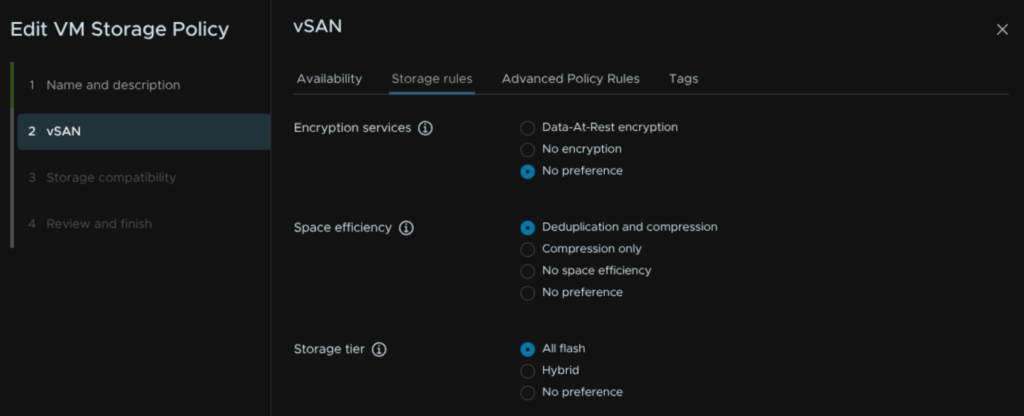This screenshot has width=1024, height=416.
Task: Select Hybrid storage tier option
Action: pyautogui.click(x=528, y=370)
